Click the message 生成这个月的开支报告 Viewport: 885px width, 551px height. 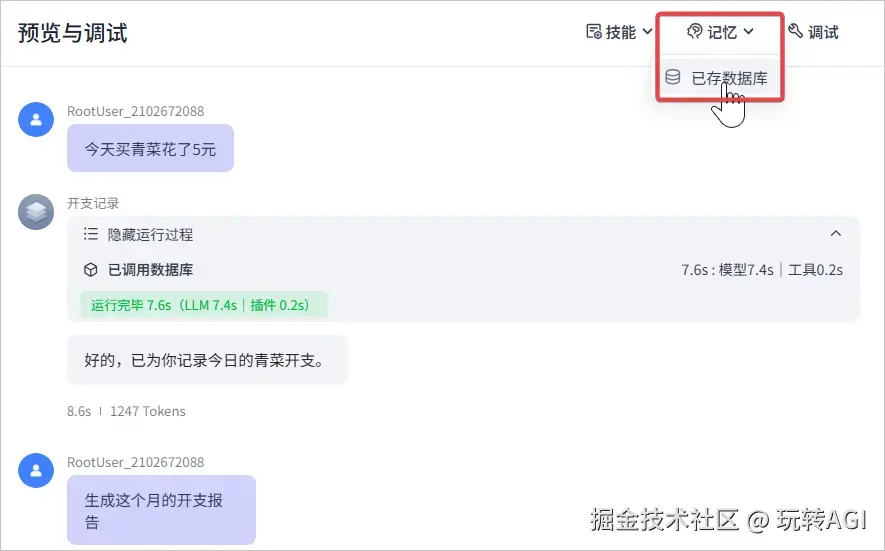(x=161, y=510)
